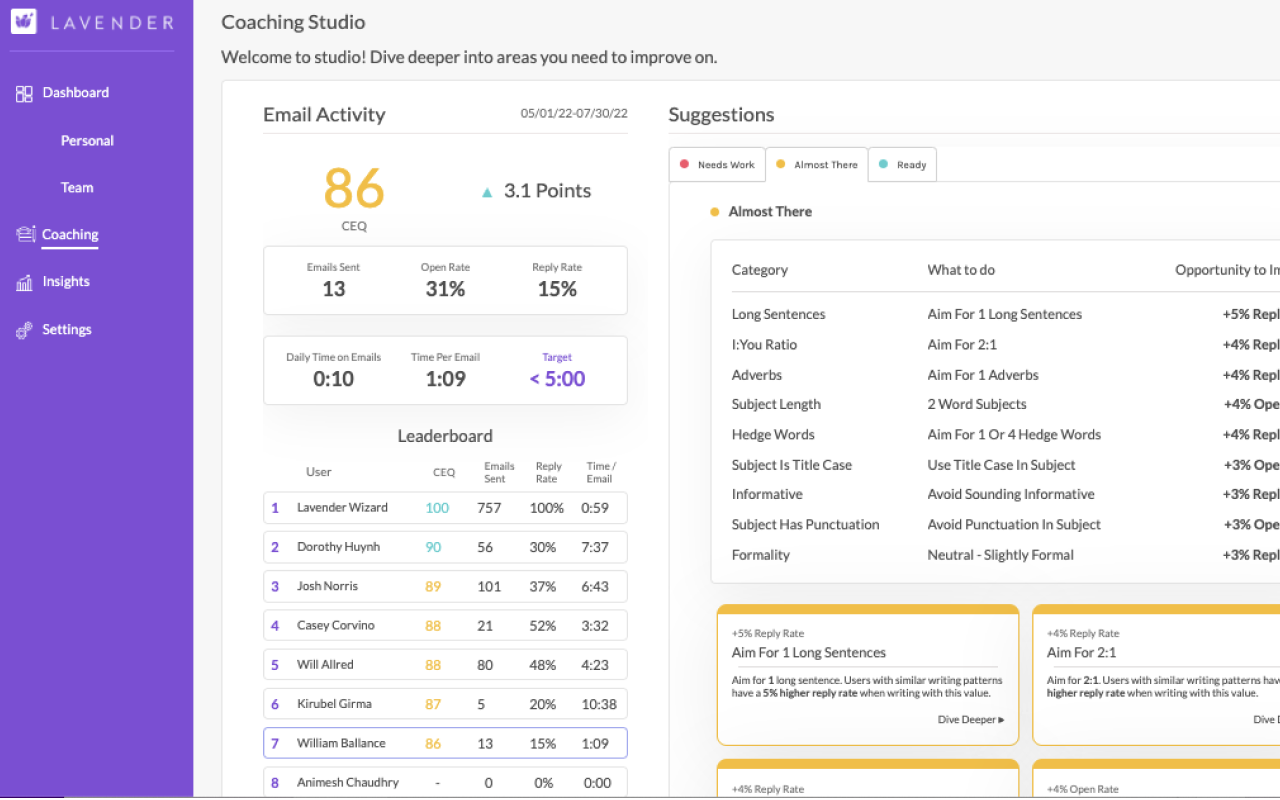Select Dorothy Huynh leaderboard row
The height and width of the screenshot is (800, 1280).
(445, 547)
